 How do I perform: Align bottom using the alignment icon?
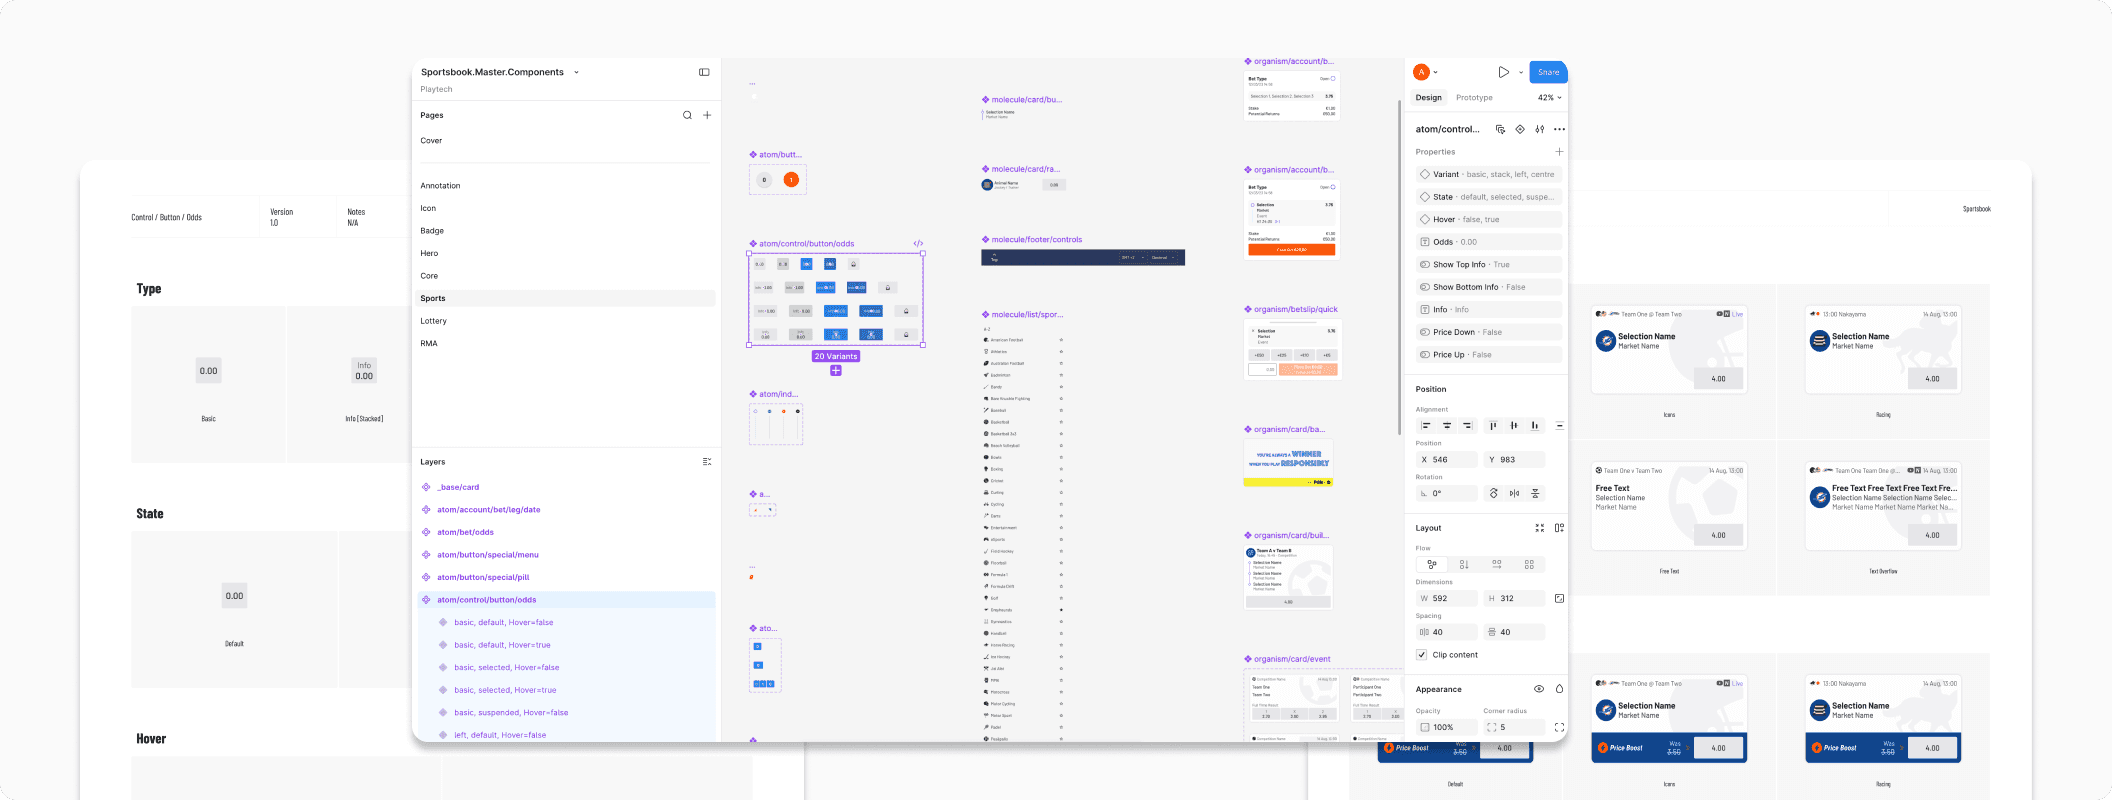coord(1534,426)
